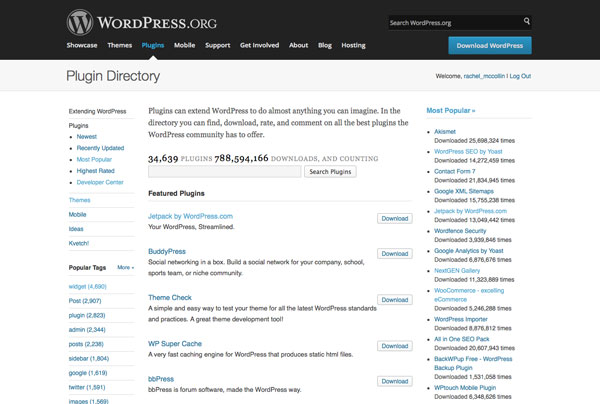Open the Developer Center link
This screenshot has height=404, width=600.
pyautogui.click(x=100, y=182)
